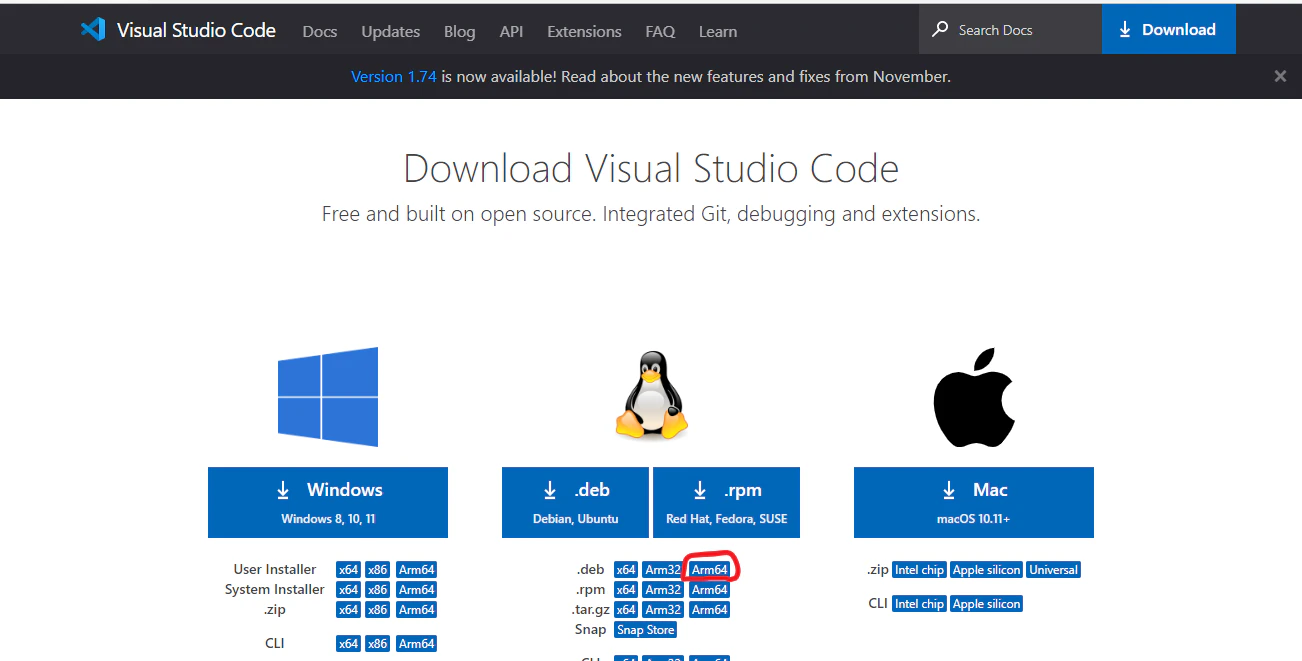The height and width of the screenshot is (661, 1302).
Task: Click the Download Visual Studio Code heading
Action: [x=651, y=169]
